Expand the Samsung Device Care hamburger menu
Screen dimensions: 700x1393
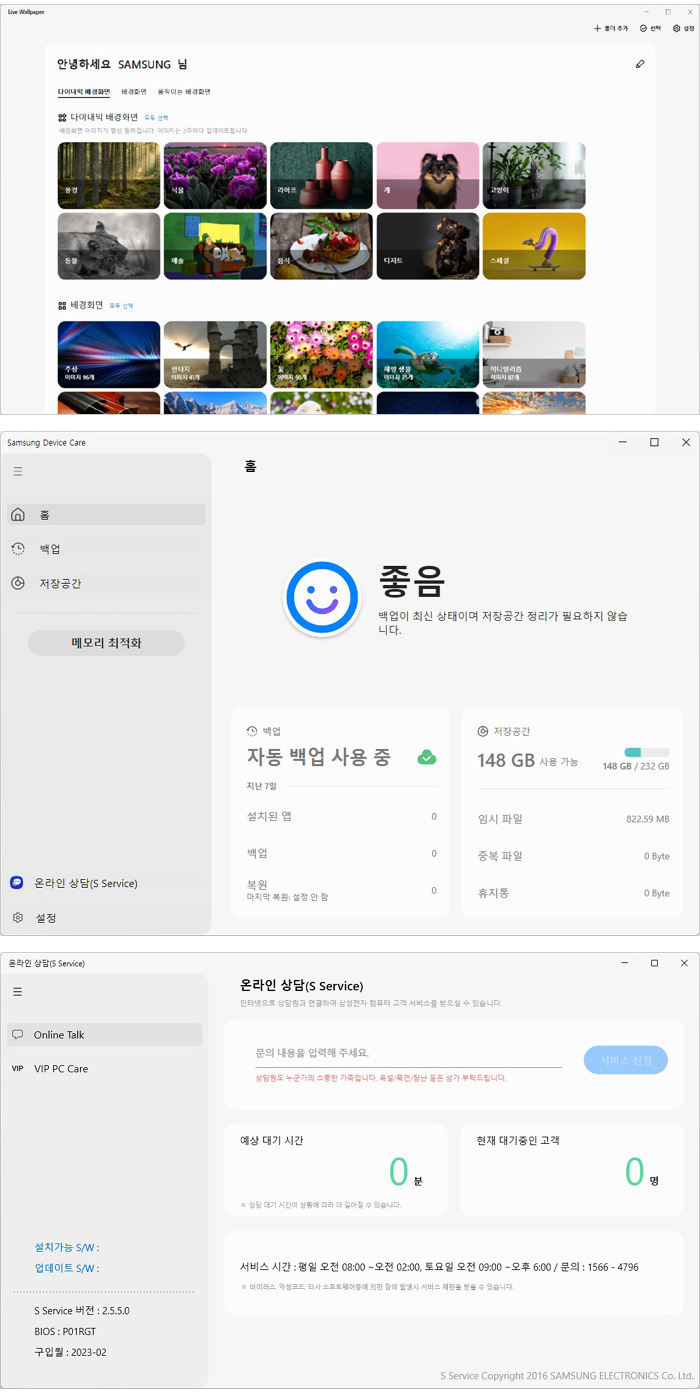(x=18, y=471)
